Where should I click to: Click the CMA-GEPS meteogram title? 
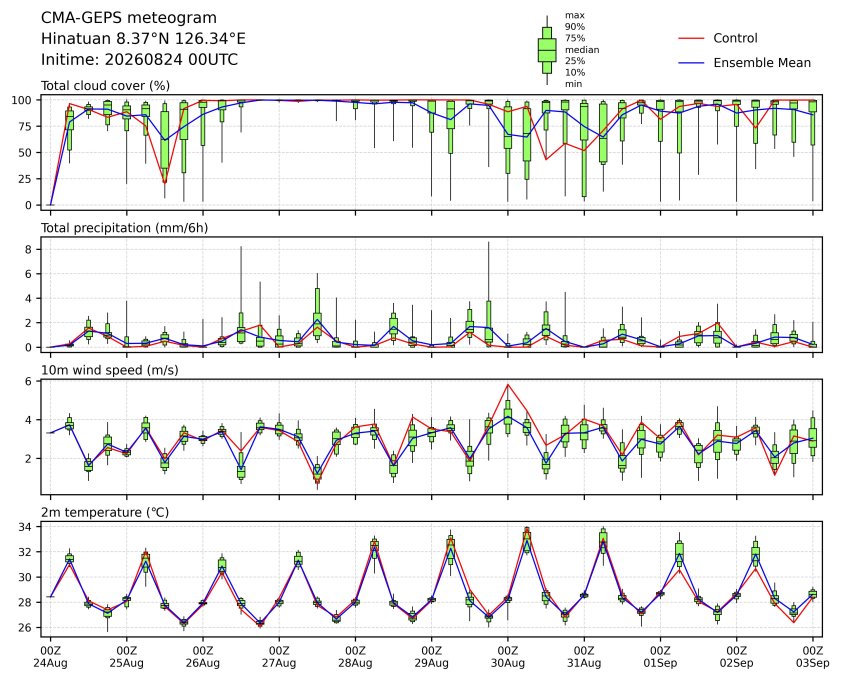pos(129,18)
